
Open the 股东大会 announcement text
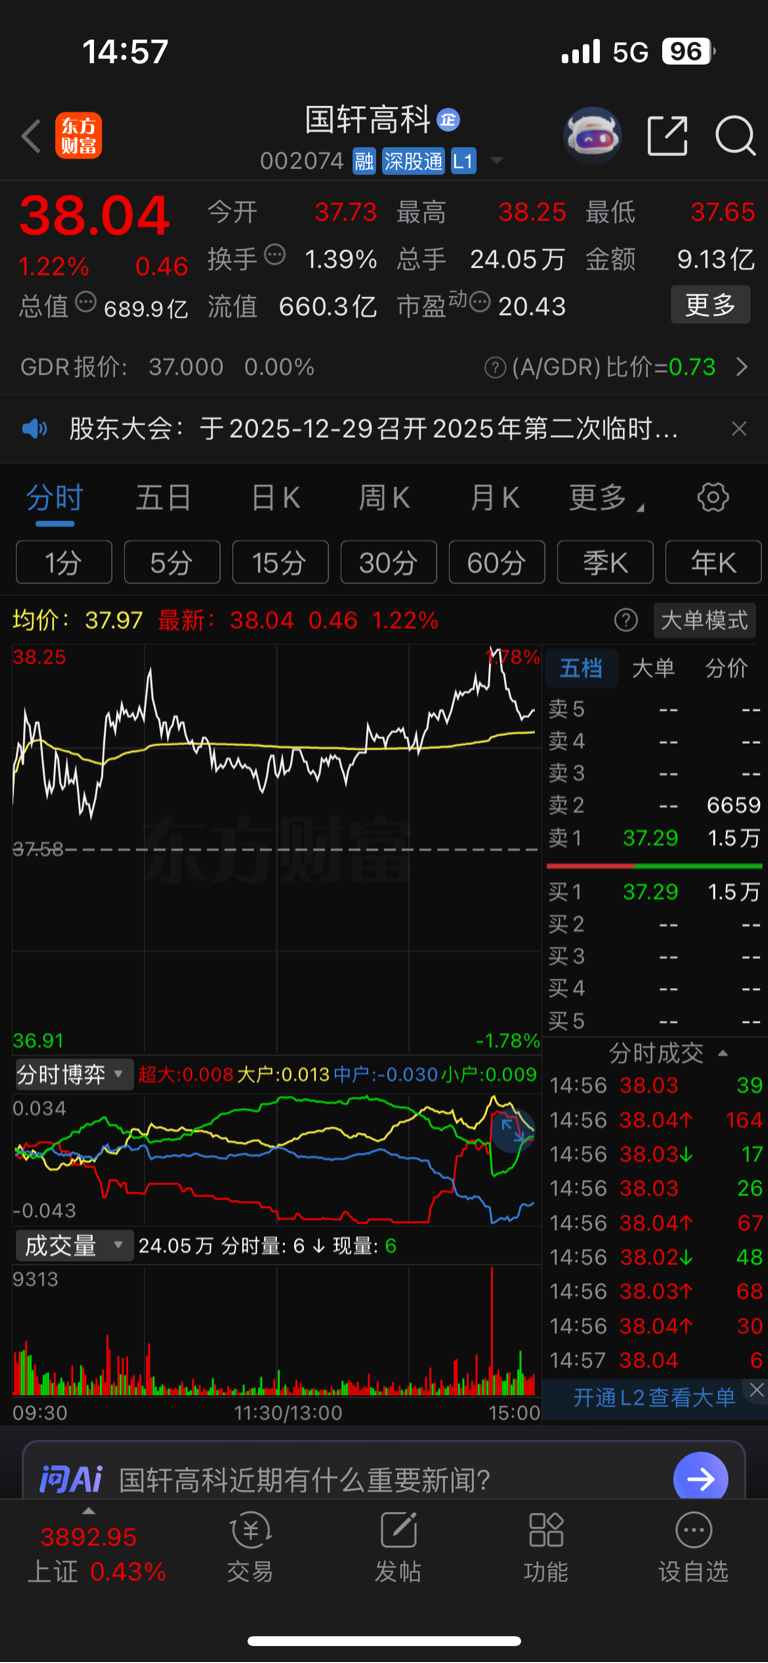point(374,429)
